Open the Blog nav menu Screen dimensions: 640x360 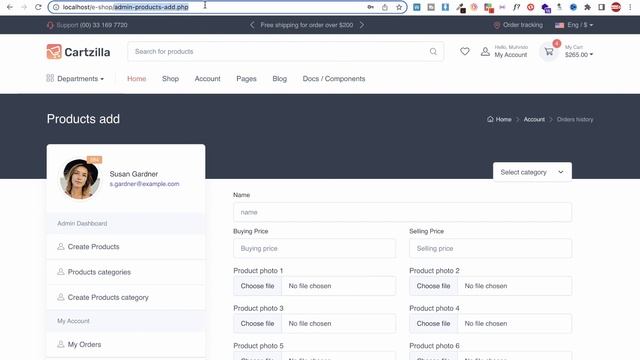pyautogui.click(x=280, y=78)
